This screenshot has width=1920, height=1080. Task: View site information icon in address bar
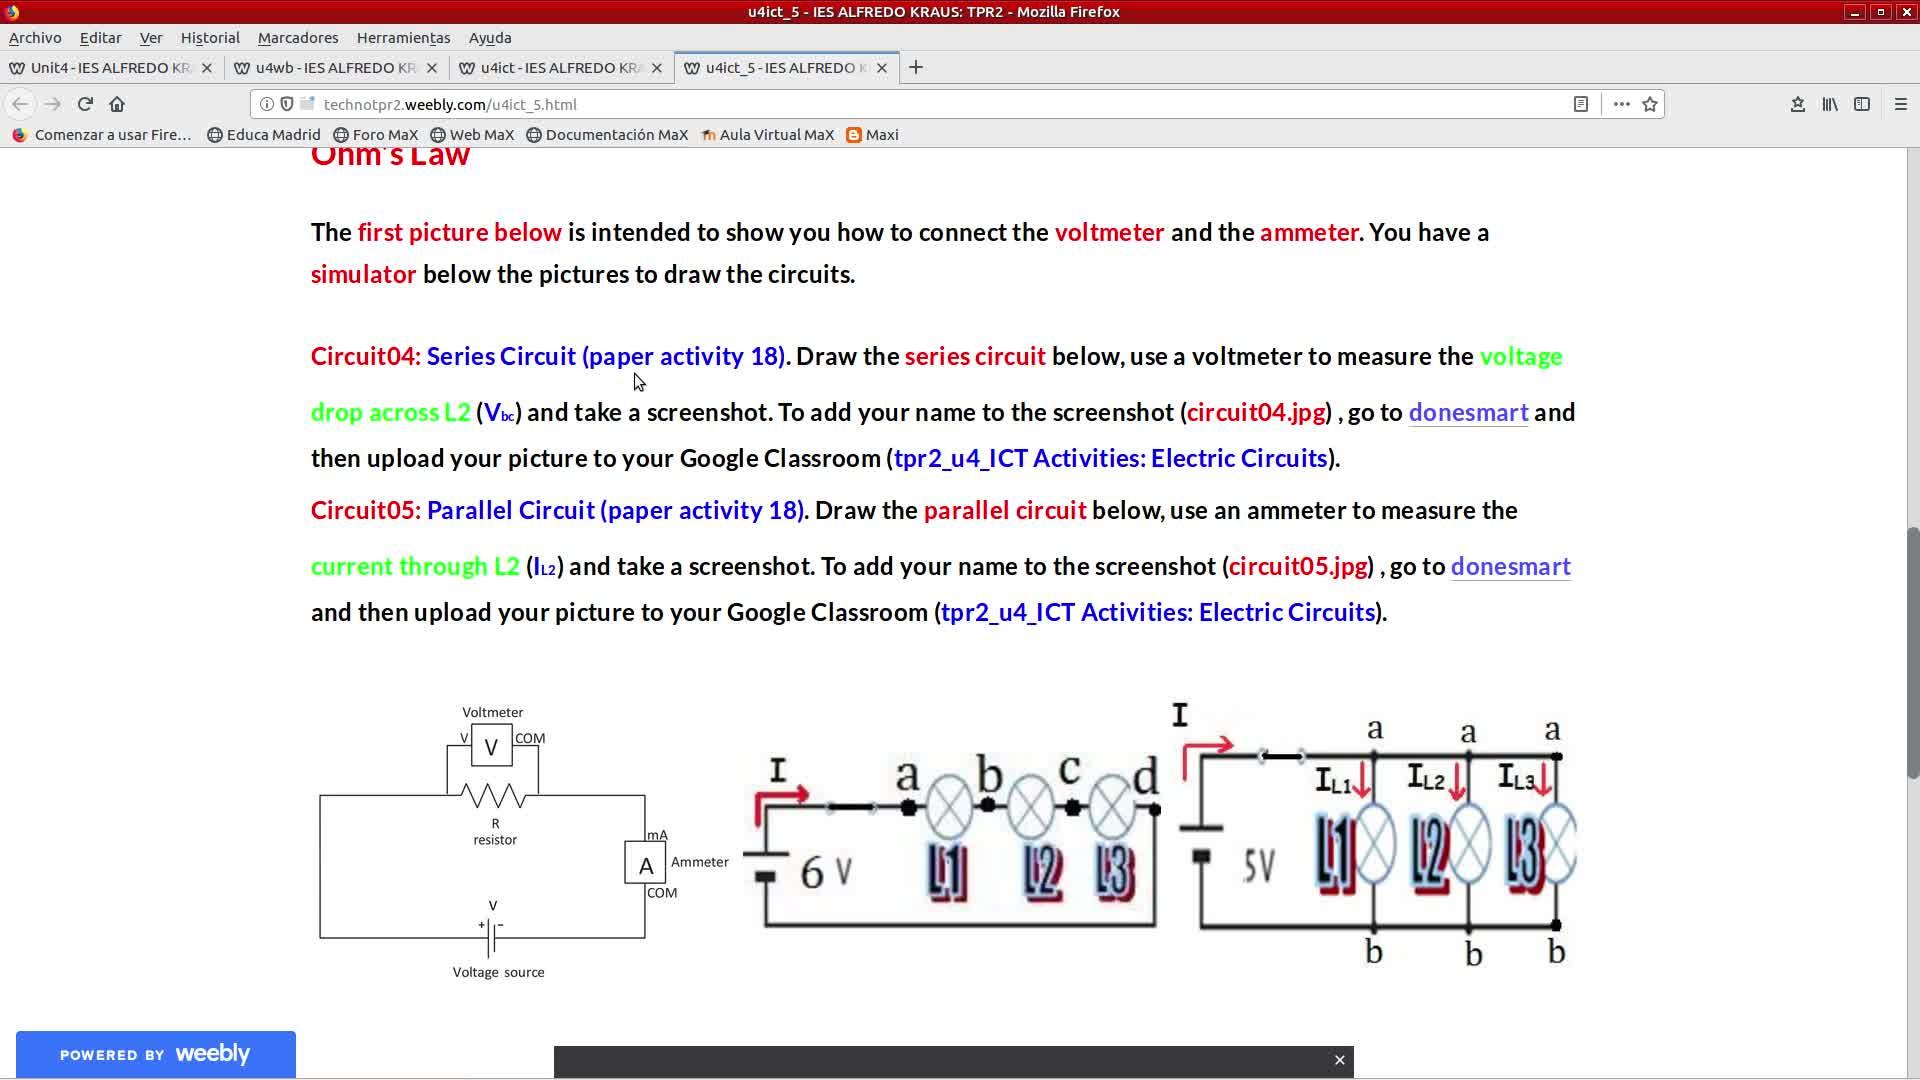tap(267, 104)
